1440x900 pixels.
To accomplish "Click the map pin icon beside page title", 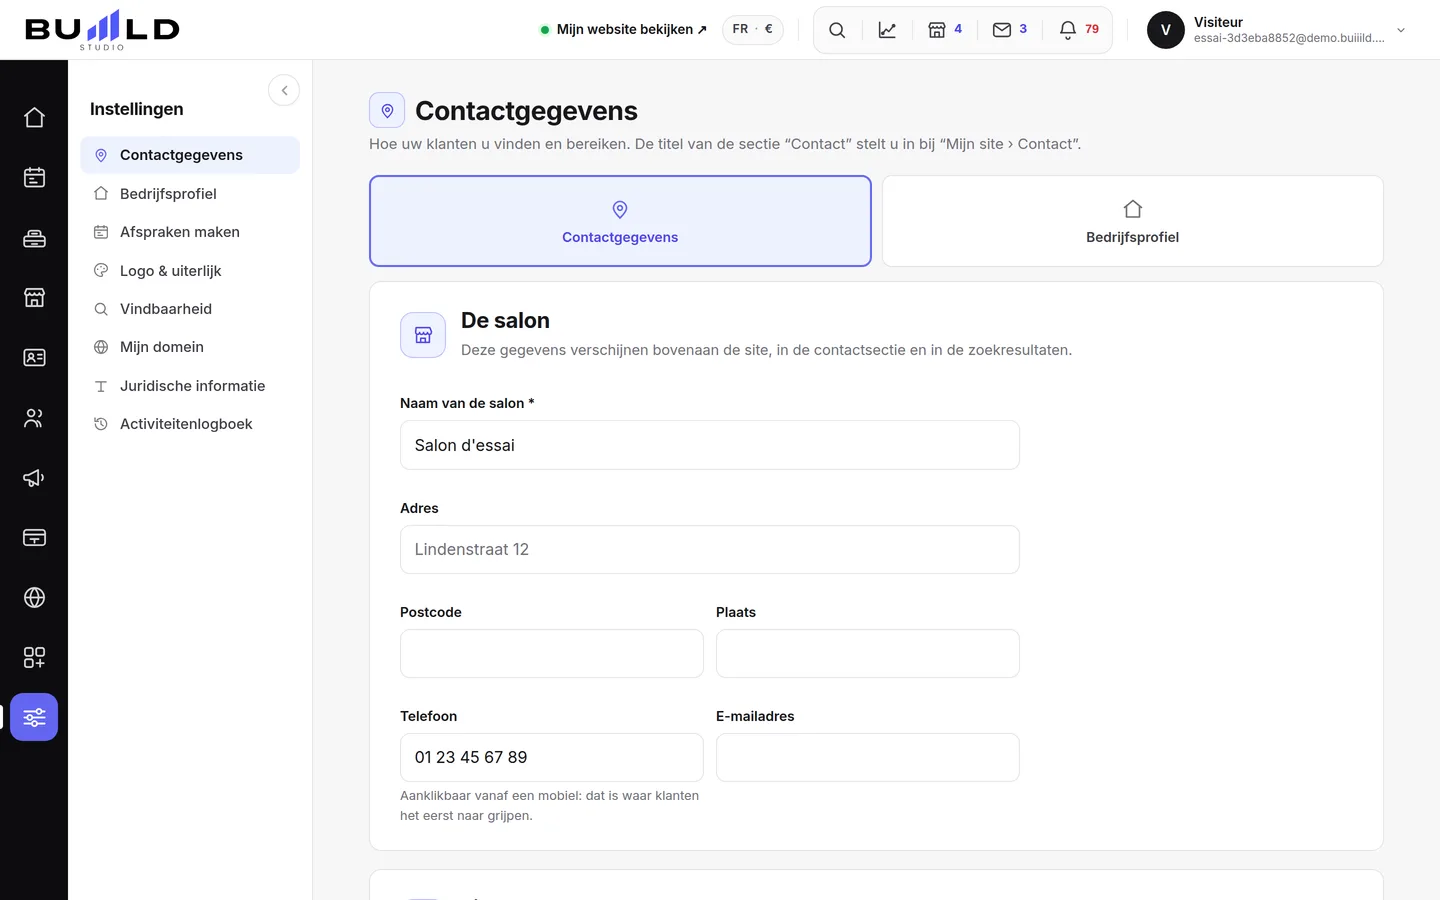I will point(387,110).
